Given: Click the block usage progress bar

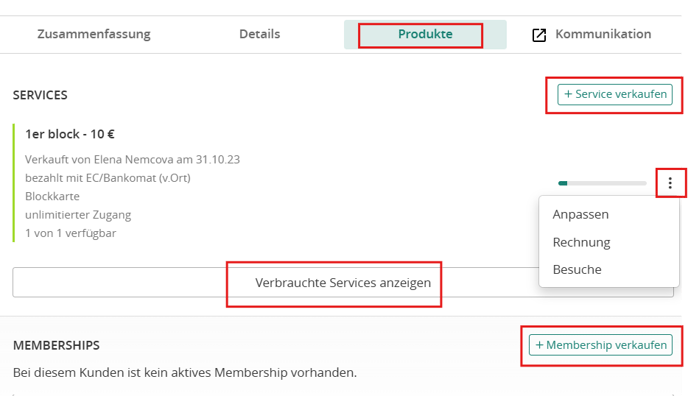Looking at the screenshot, I should (602, 183).
